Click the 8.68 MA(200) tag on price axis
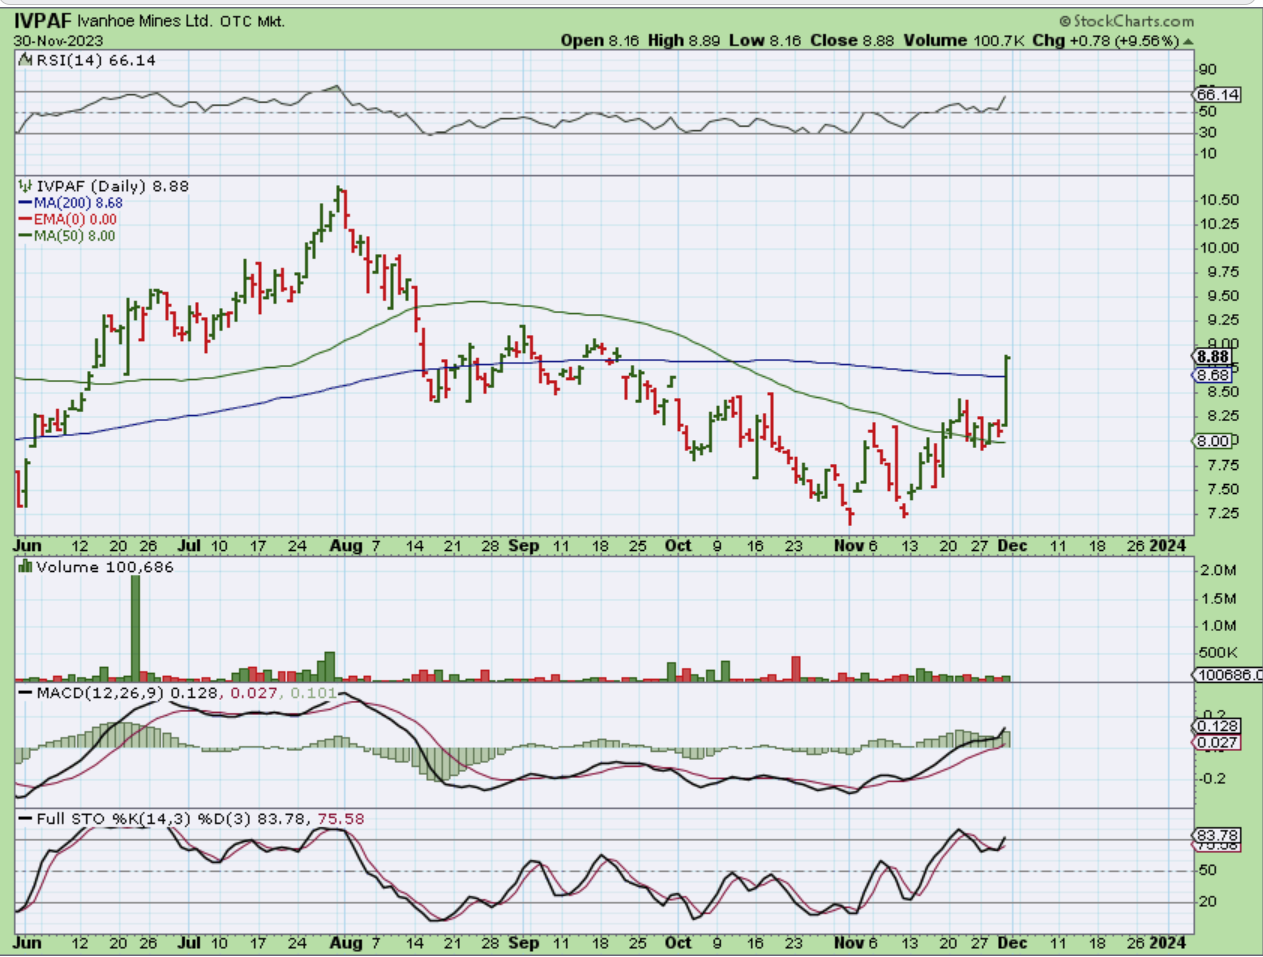This screenshot has height=957, width=1263. tap(1214, 375)
